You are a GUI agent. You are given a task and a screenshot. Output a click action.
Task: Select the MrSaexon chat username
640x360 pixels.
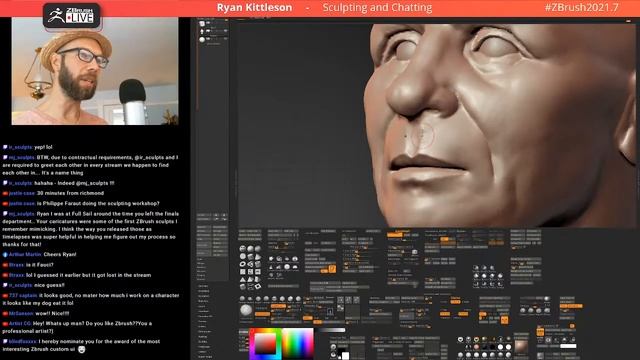(x=21, y=313)
